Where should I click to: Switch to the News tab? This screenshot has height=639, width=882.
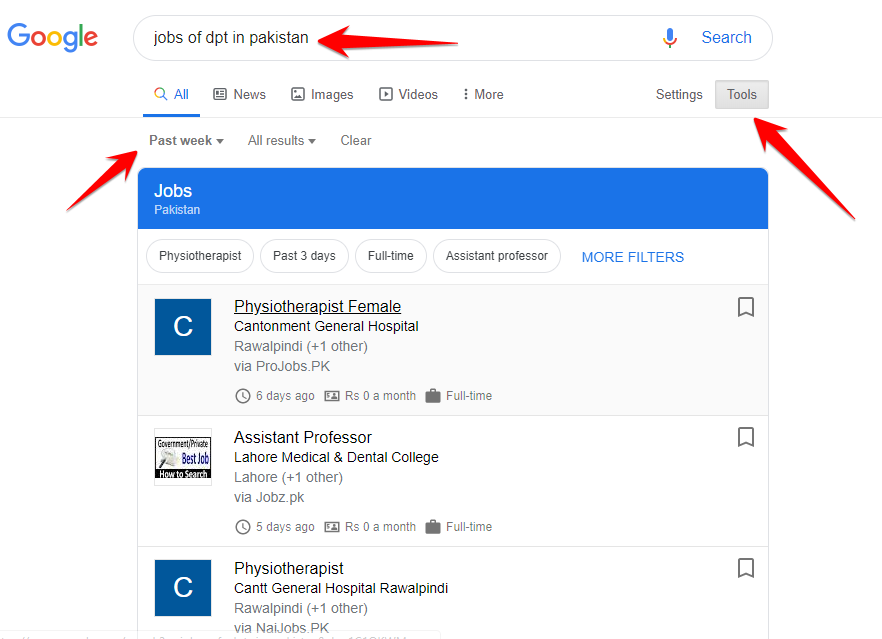click(x=239, y=94)
